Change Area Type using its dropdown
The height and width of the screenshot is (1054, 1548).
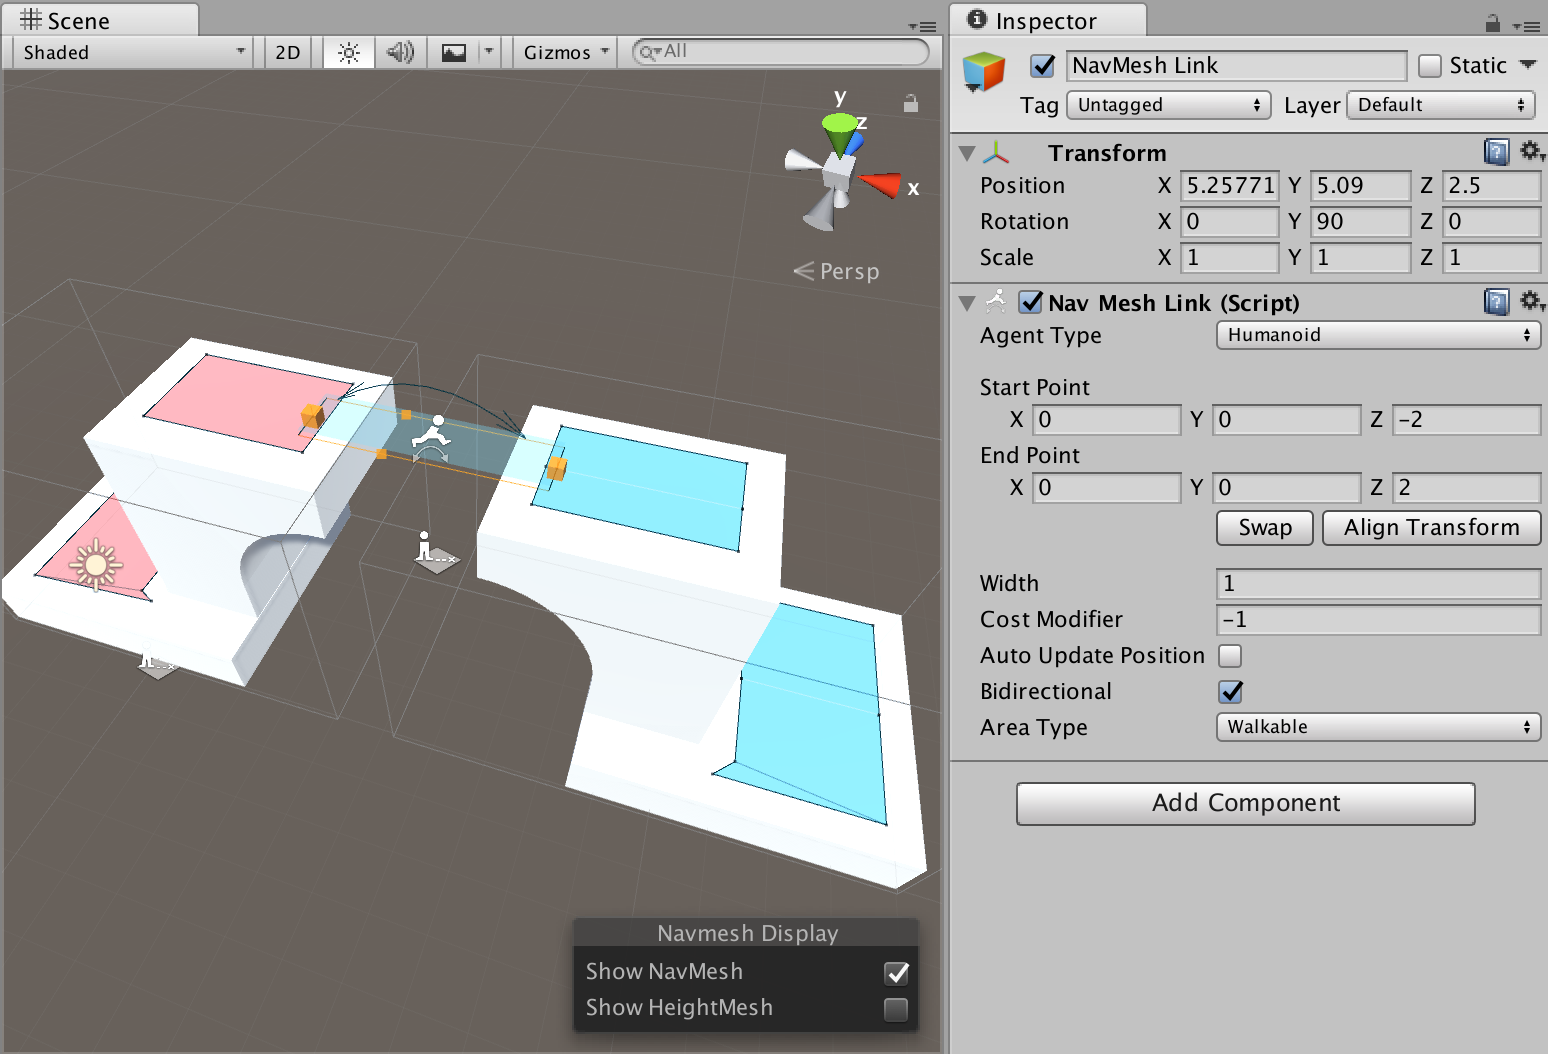click(x=1377, y=727)
